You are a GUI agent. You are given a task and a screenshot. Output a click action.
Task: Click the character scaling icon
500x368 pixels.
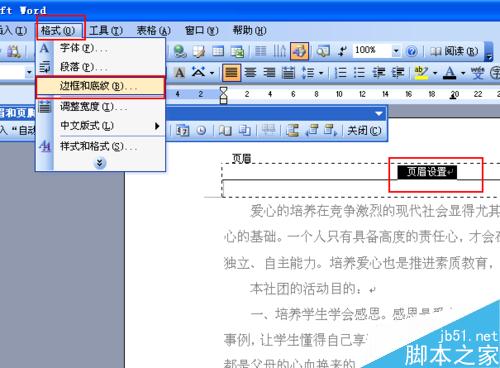pyautogui.click(x=199, y=72)
